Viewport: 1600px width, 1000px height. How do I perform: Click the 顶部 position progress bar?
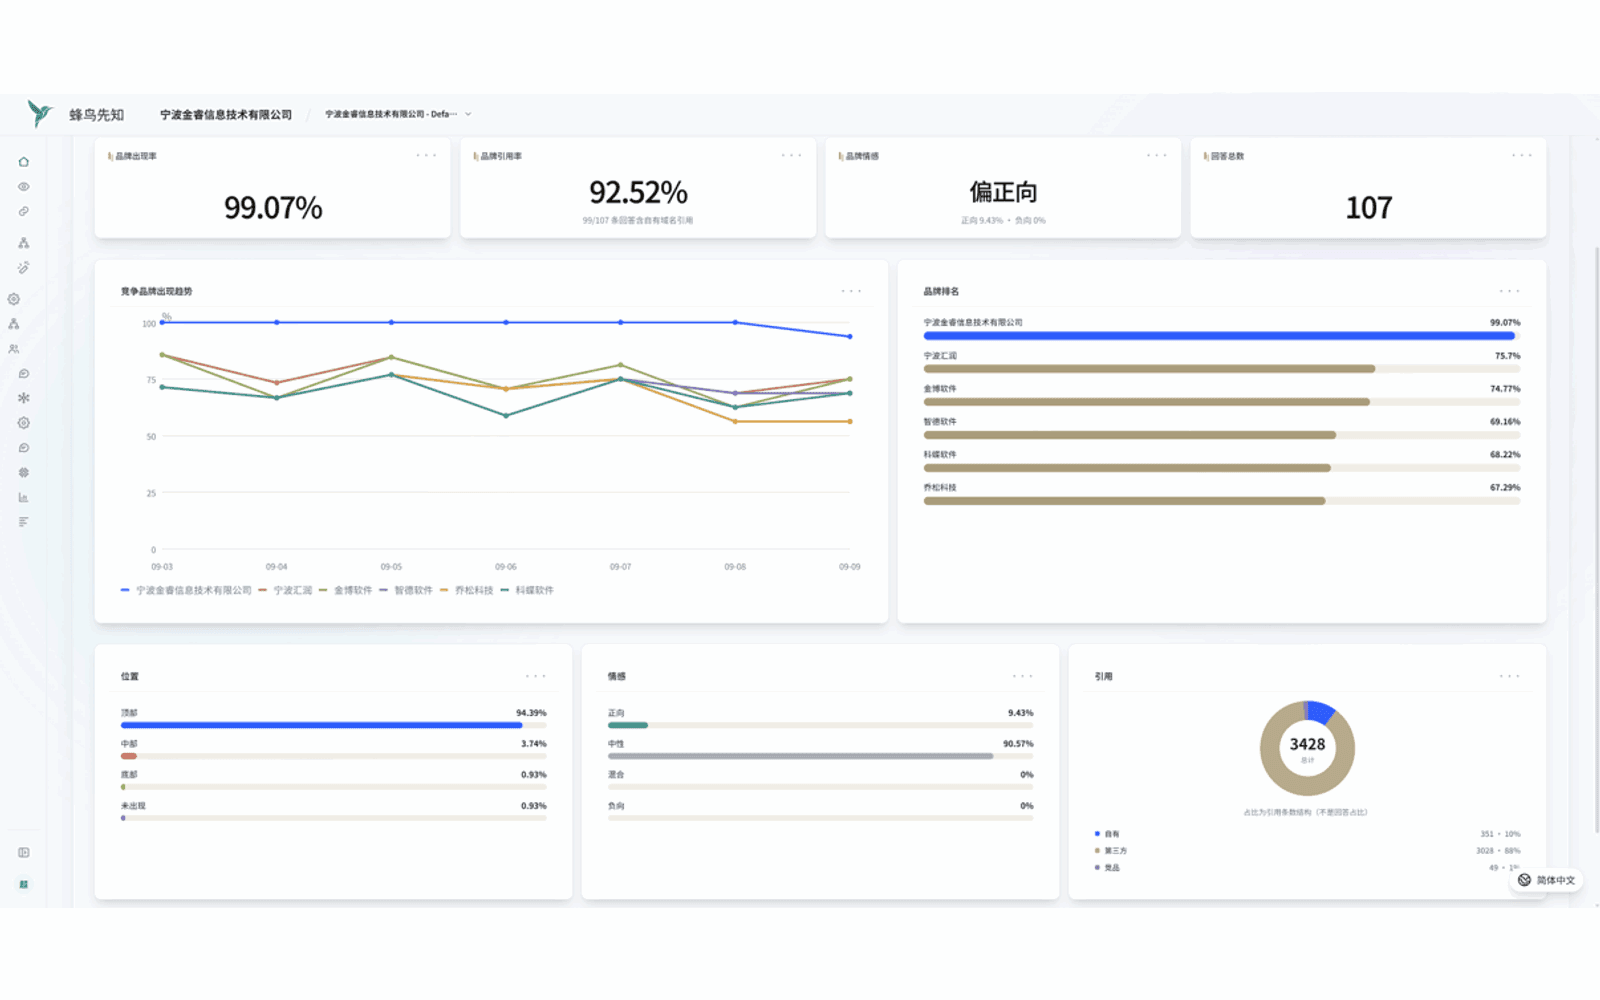tap(334, 725)
